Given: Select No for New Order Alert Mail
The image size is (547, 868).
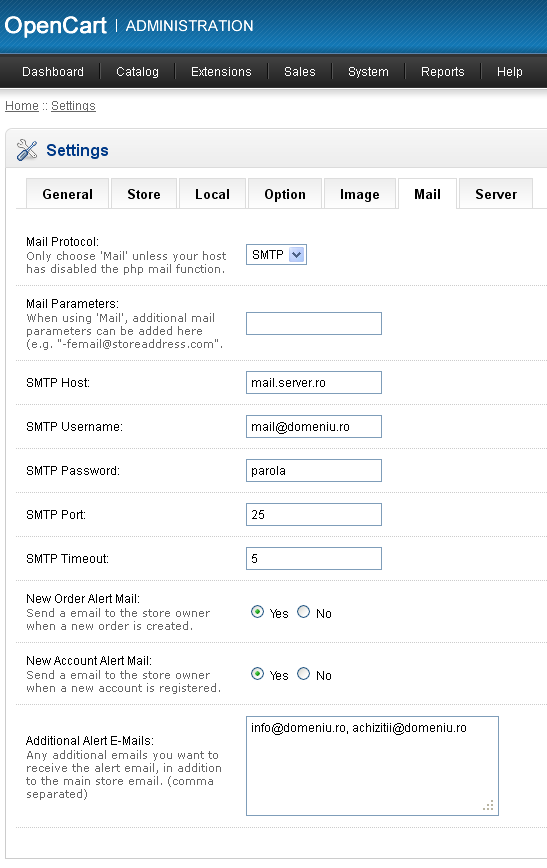Looking at the screenshot, I should pyautogui.click(x=303, y=612).
